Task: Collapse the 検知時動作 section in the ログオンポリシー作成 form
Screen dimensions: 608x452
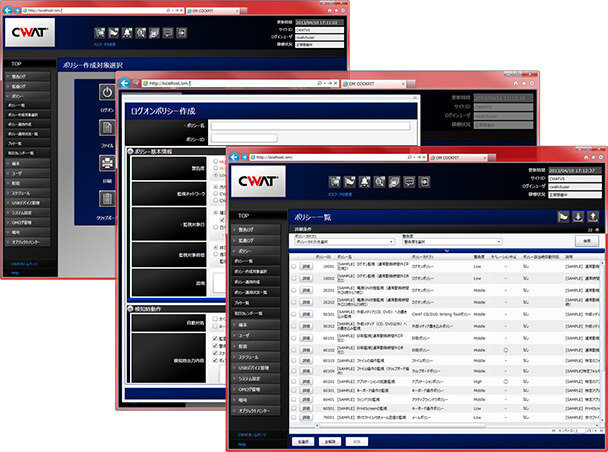Action: pyautogui.click(x=130, y=309)
